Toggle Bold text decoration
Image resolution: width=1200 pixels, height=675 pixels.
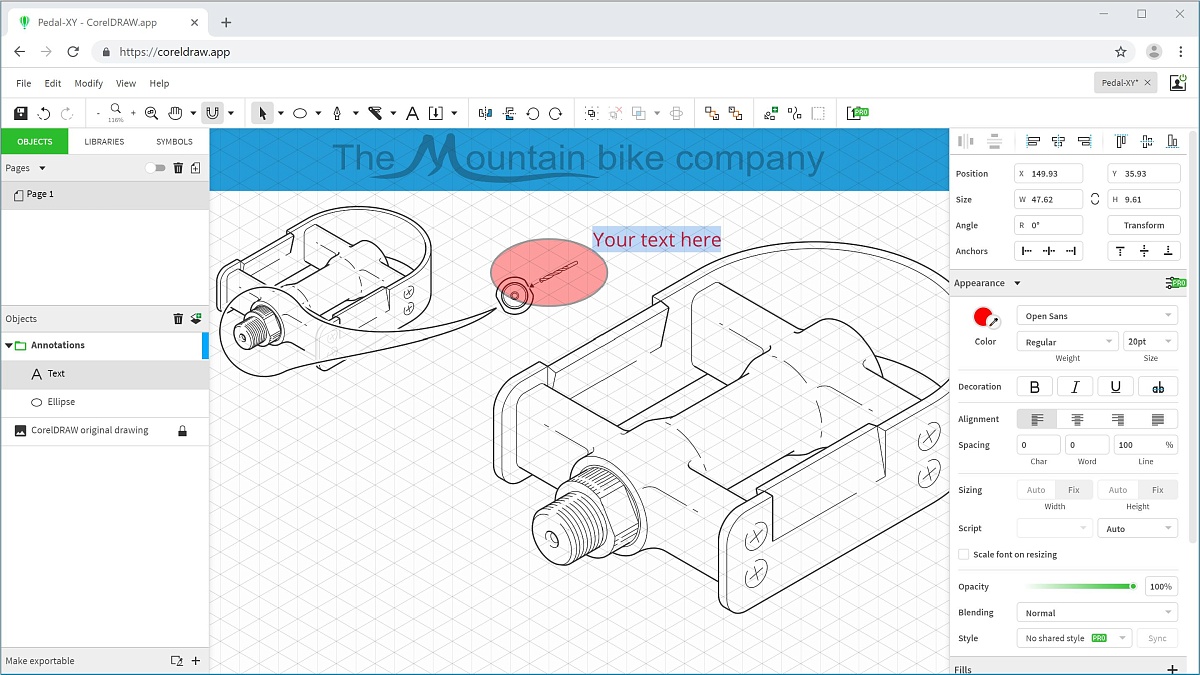pyautogui.click(x=1035, y=387)
